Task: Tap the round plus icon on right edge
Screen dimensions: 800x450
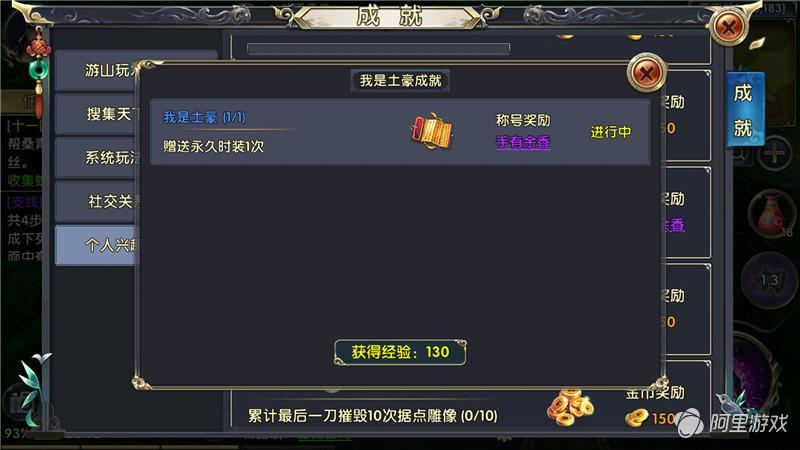Action: pos(774,153)
